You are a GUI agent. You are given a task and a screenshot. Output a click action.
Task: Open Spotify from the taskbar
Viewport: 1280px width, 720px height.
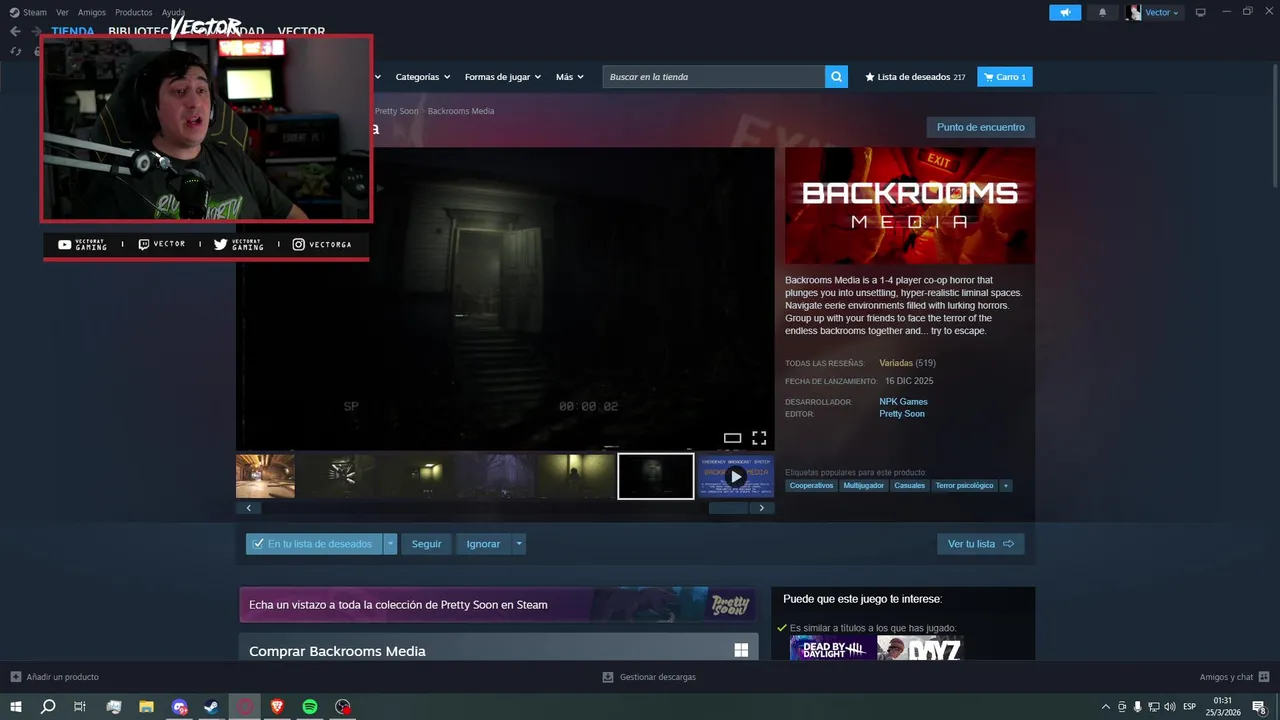pyautogui.click(x=310, y=707)
